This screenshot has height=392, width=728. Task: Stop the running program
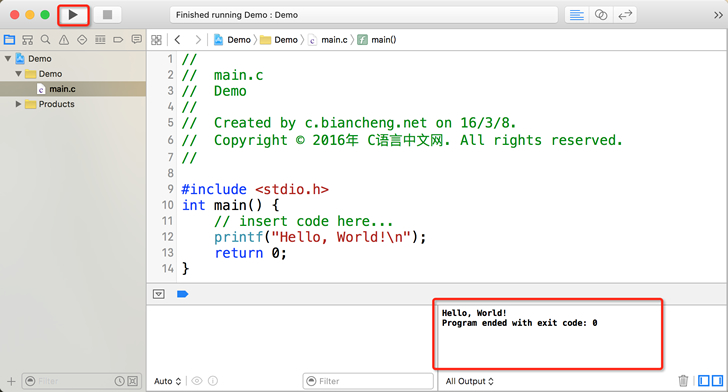coord(107,15)
